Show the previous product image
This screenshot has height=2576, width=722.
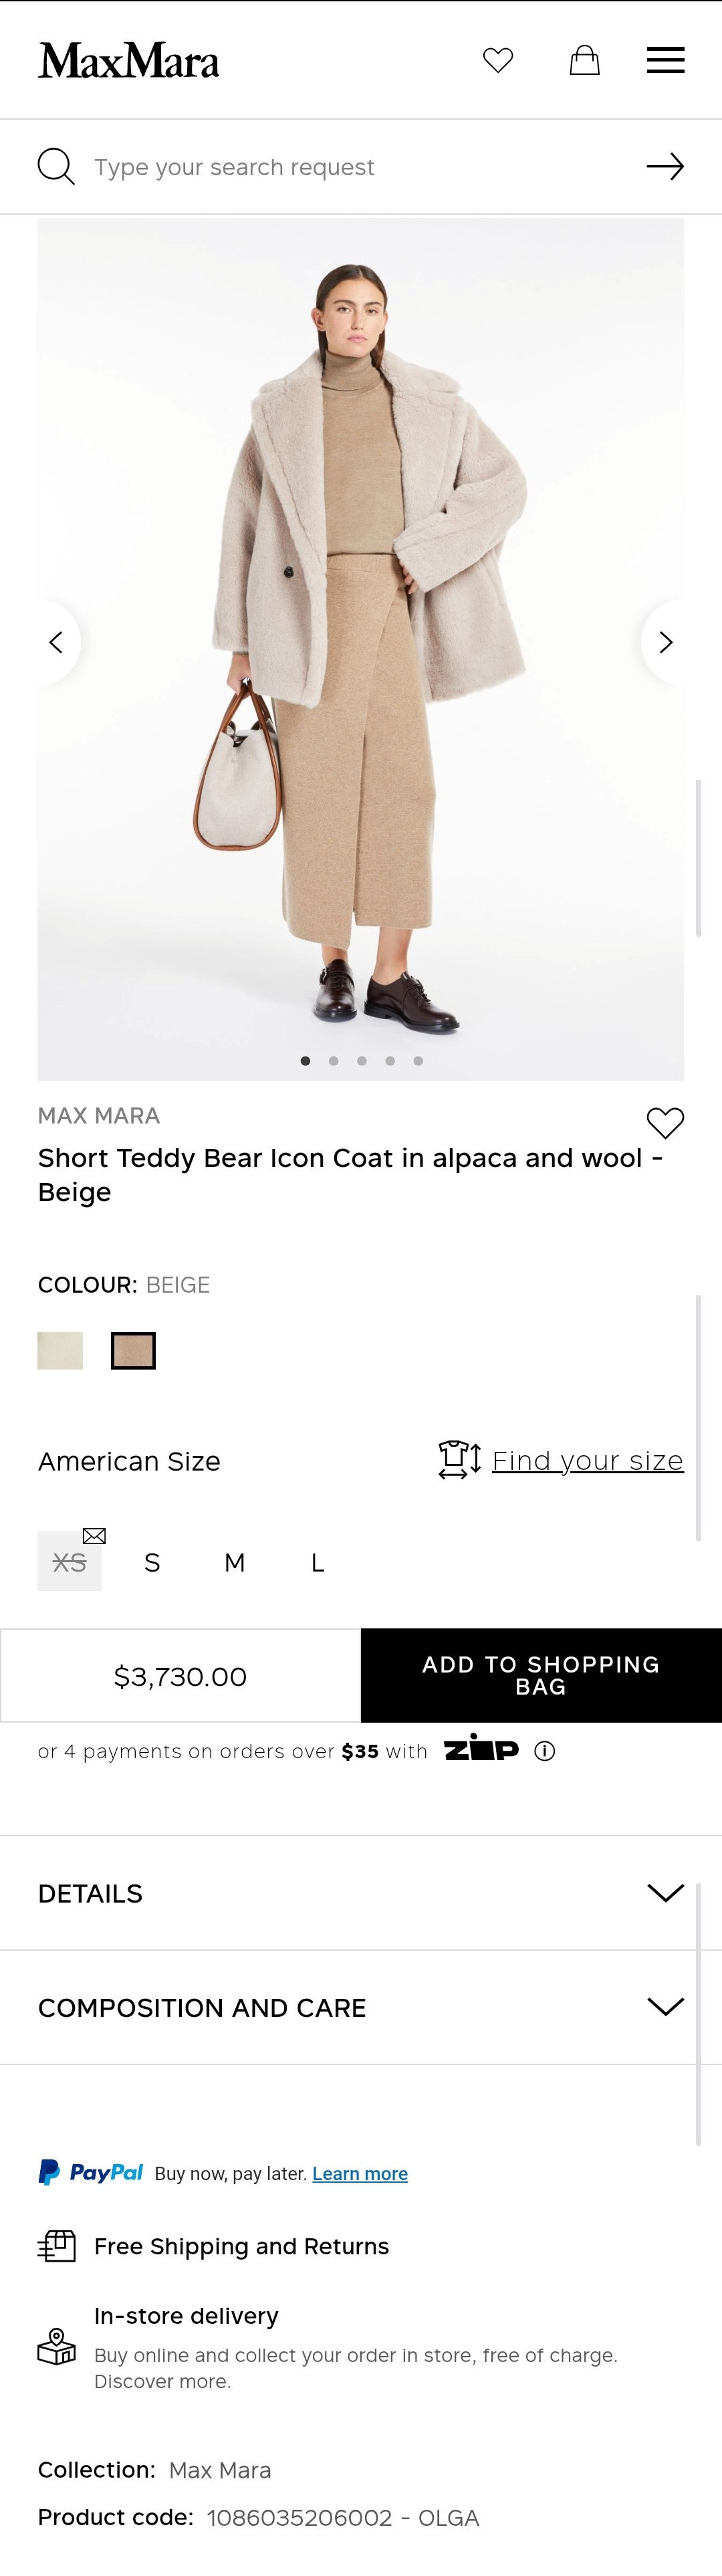[57, 642]
